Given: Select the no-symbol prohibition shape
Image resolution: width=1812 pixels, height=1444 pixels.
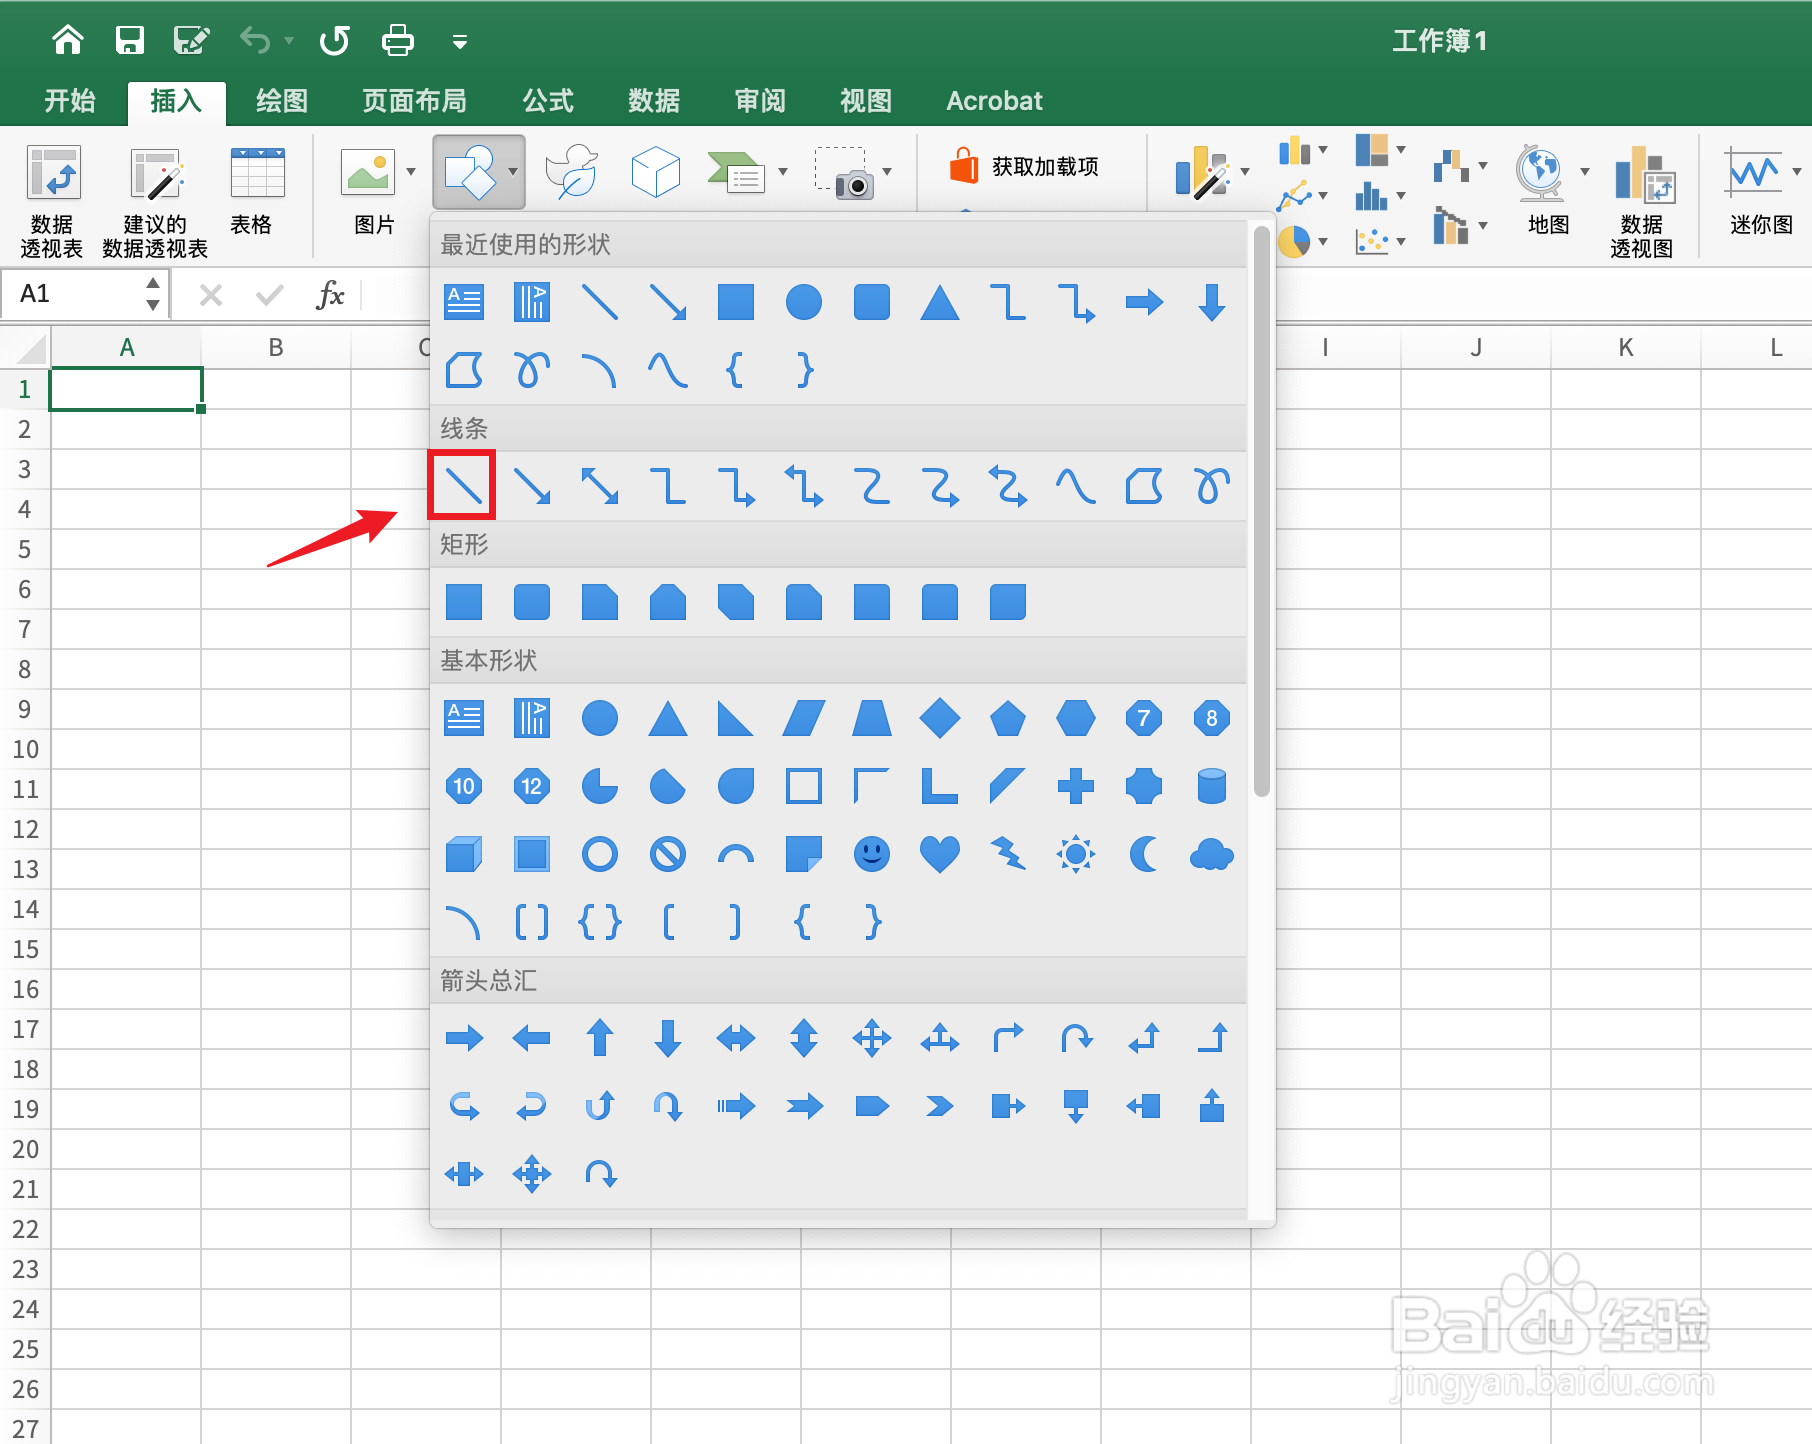Looking at the screenshot, I should tap(668, 854).
